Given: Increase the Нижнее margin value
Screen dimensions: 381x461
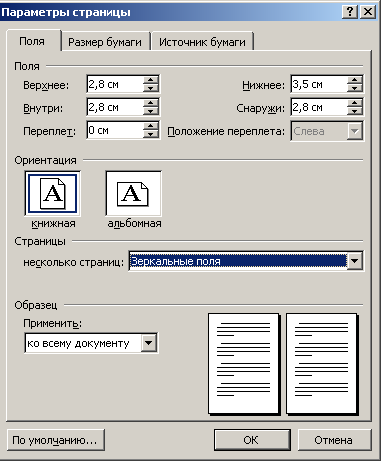Looking at the screenshot, I should [354, 80].
